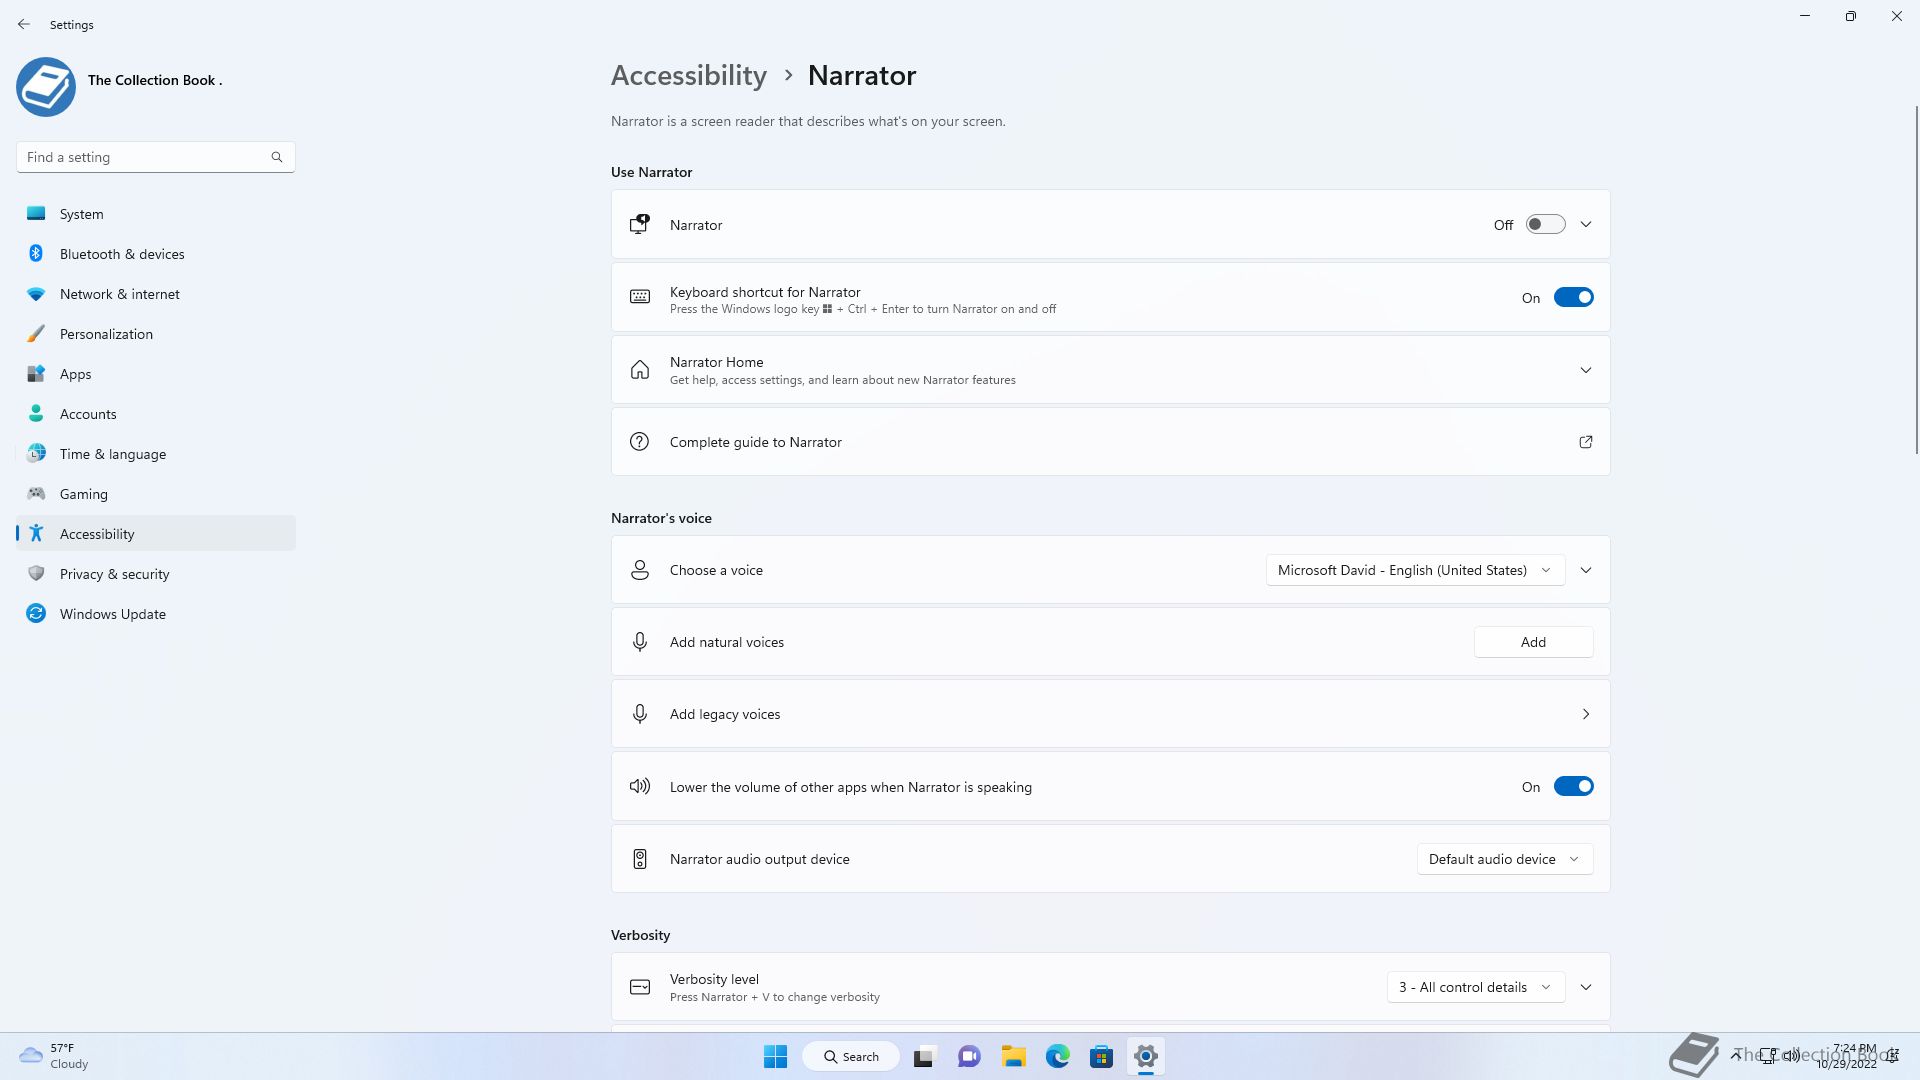This screenshot has width=1920, height=1080.
Task: Turn off Lower the volume of other apps
Action: (1573, 786)
